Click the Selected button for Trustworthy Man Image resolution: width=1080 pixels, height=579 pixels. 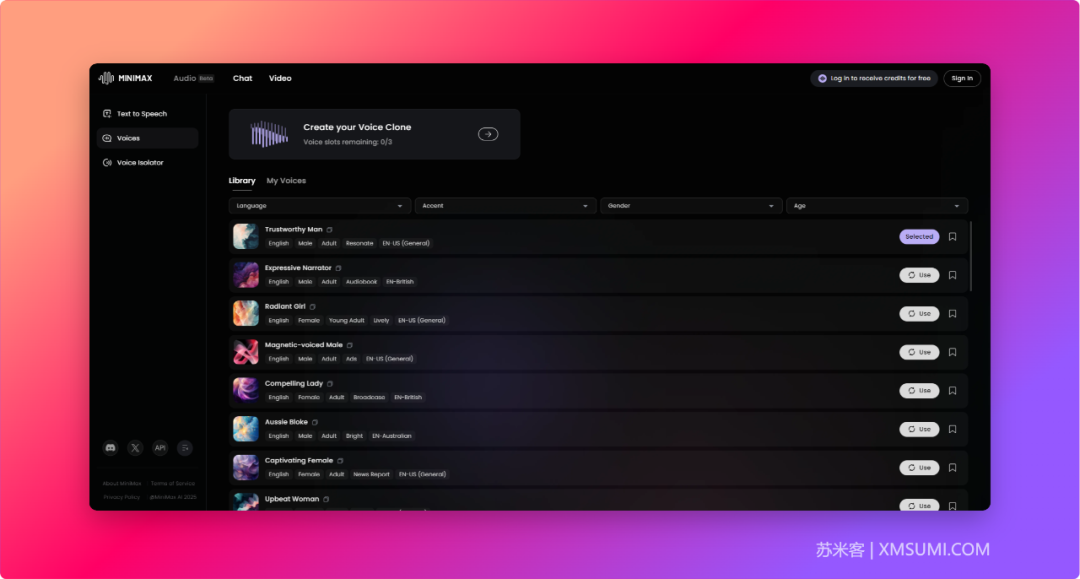coord(919,237)
